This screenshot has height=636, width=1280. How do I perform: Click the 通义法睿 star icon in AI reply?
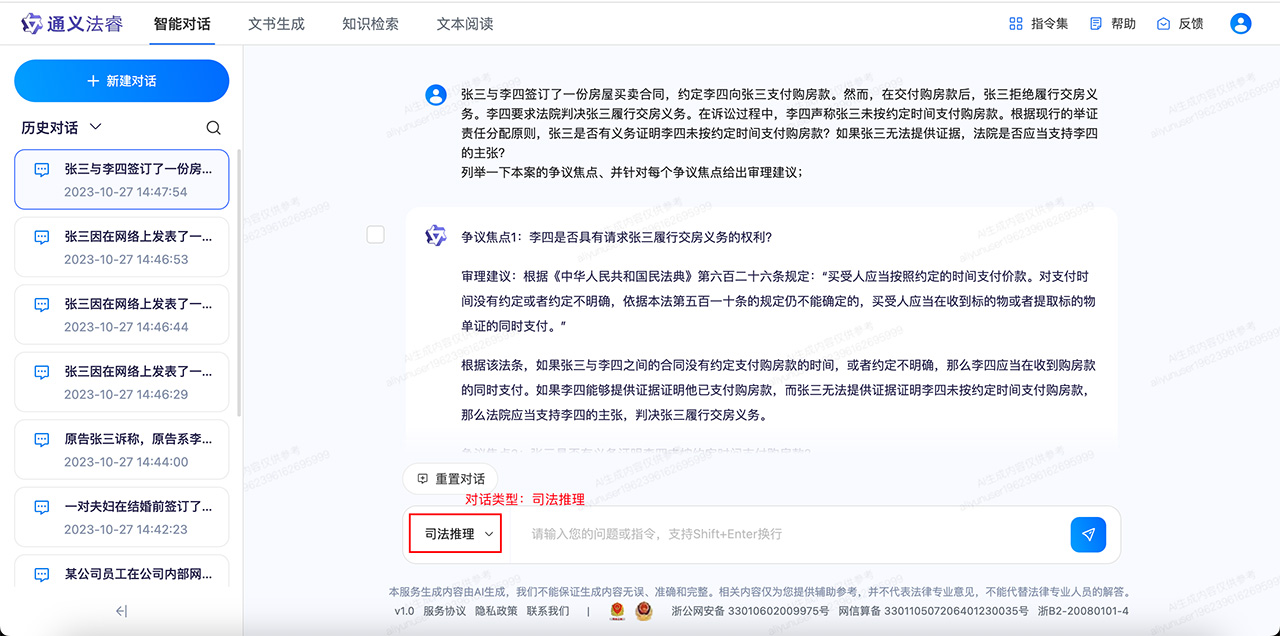(435, 233)
